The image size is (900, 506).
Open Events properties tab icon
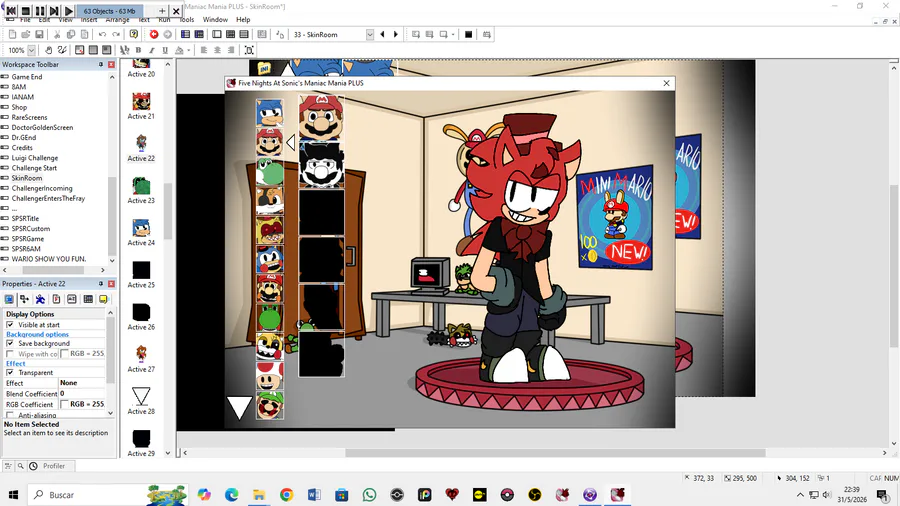click(88, 299)
